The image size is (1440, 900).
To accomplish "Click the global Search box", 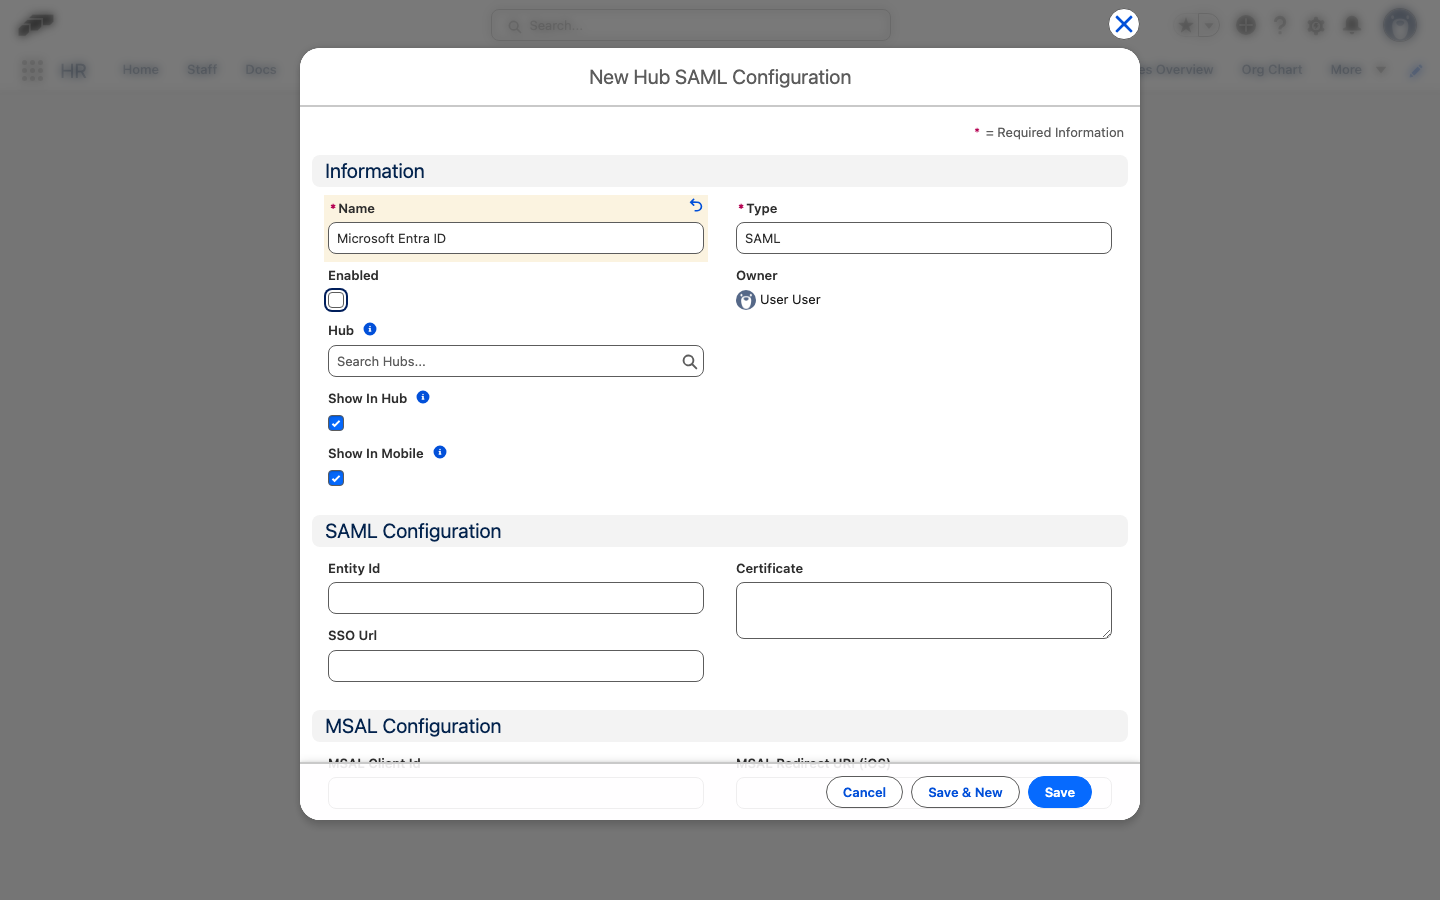I will pos(691,25).
